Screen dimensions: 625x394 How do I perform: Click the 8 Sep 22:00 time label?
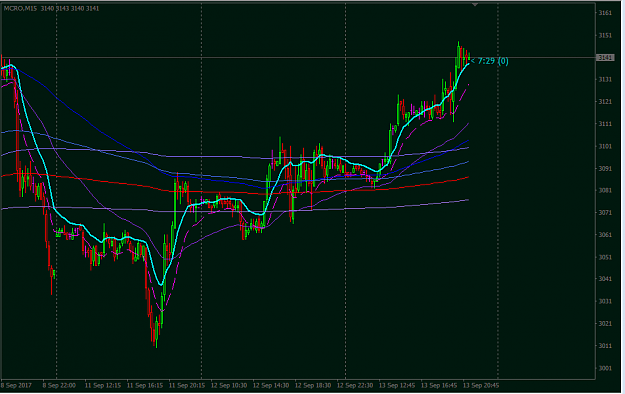(x=59, y=386)
